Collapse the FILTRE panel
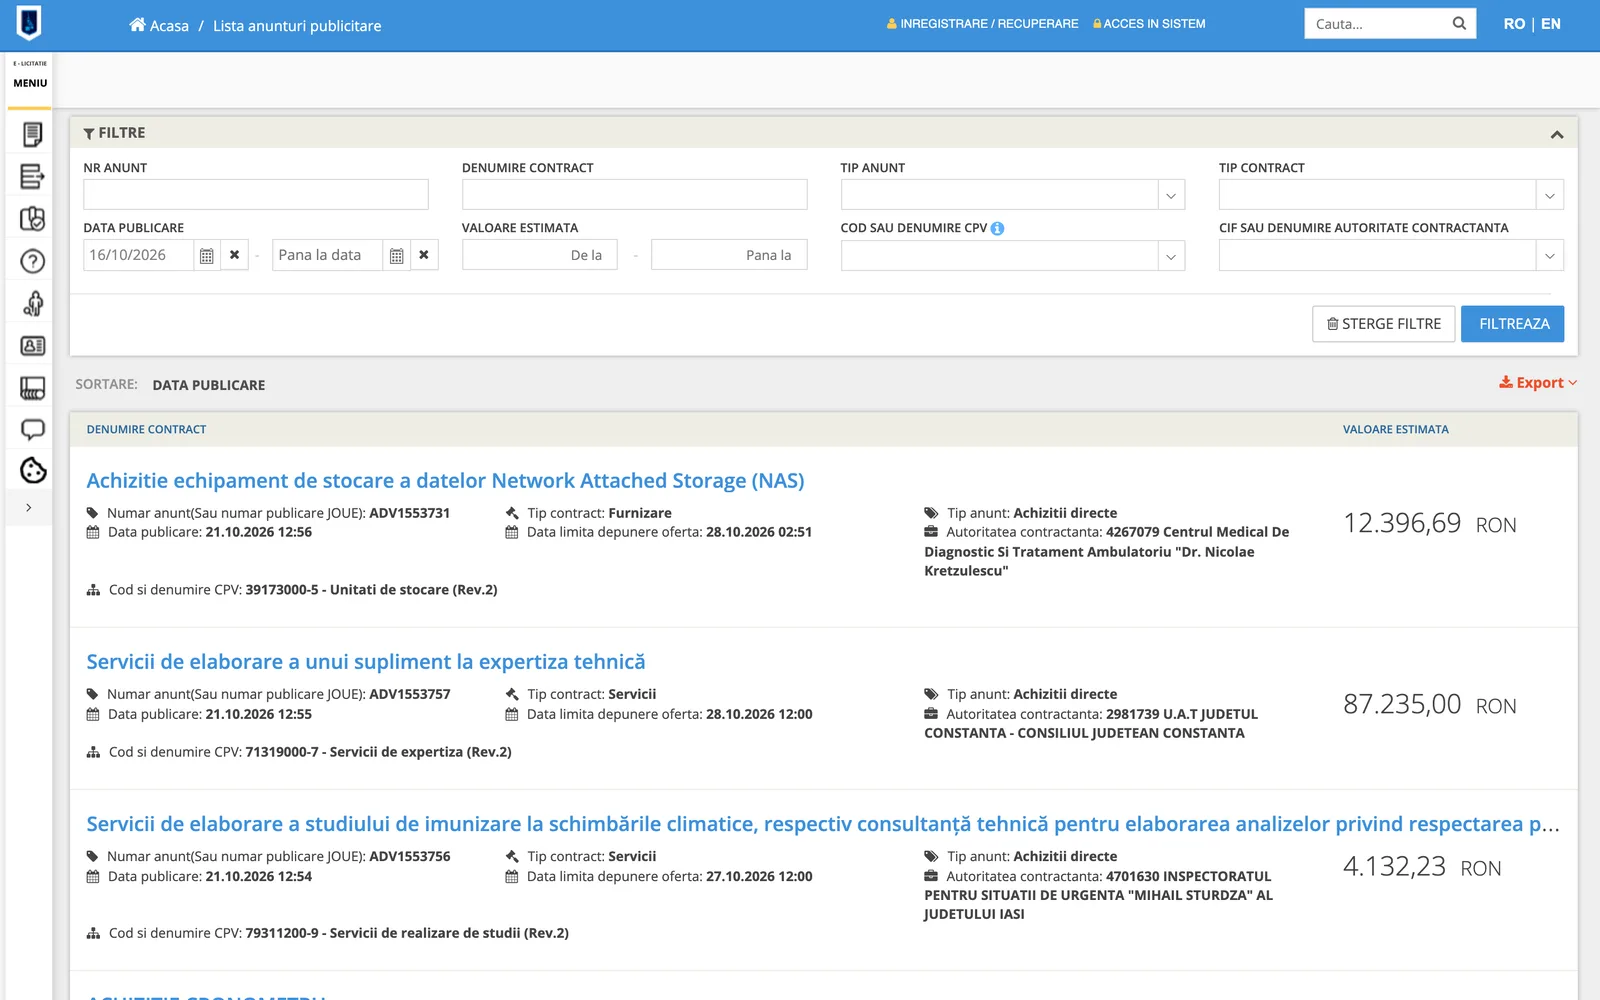This screenshot has width=1600, height=1000. click(x=1557, y=134)
